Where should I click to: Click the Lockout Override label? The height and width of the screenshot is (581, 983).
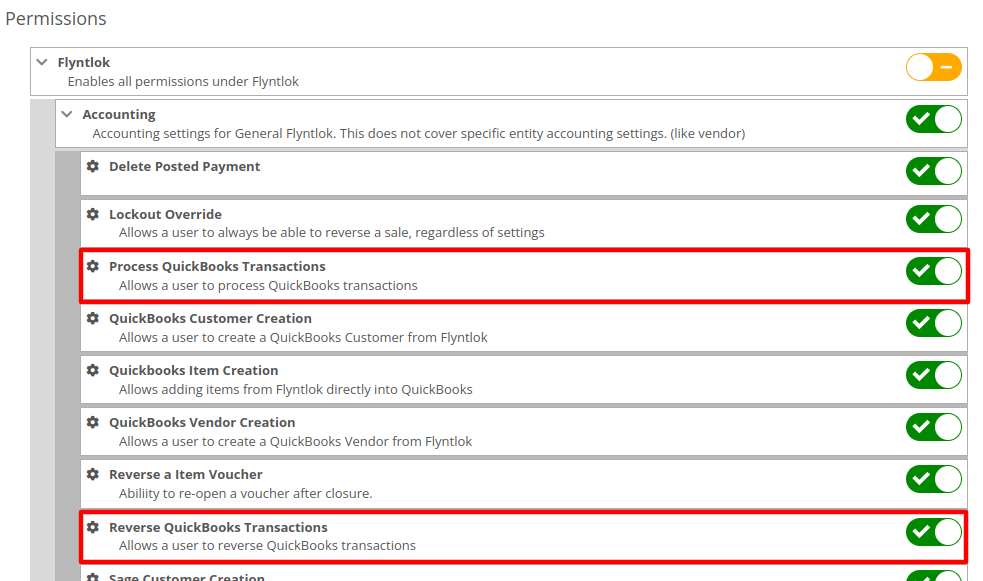[166, 214]
